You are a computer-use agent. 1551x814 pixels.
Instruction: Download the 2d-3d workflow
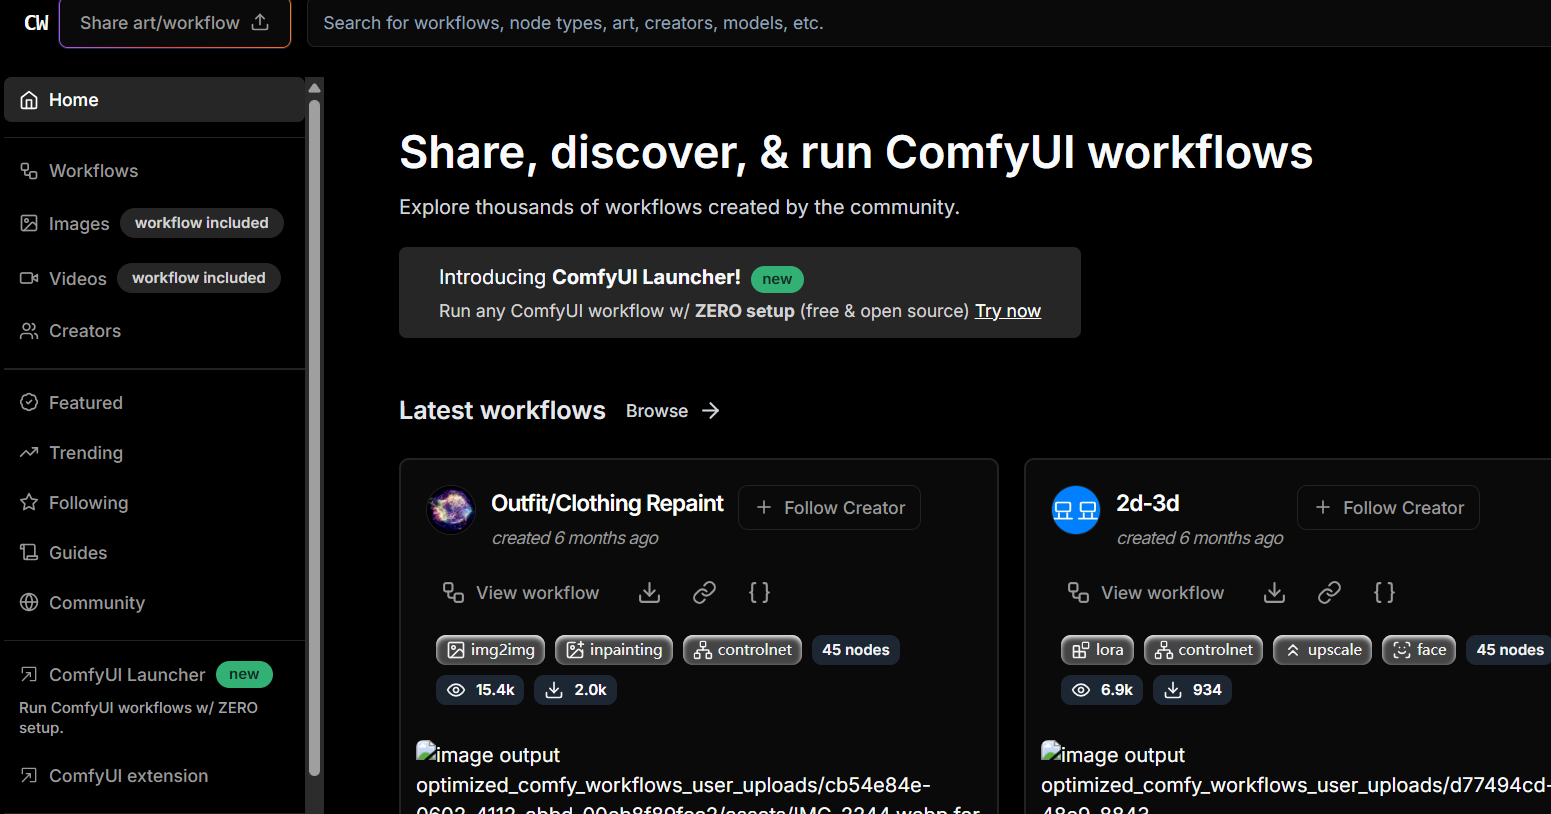(x=1275, y=593)
